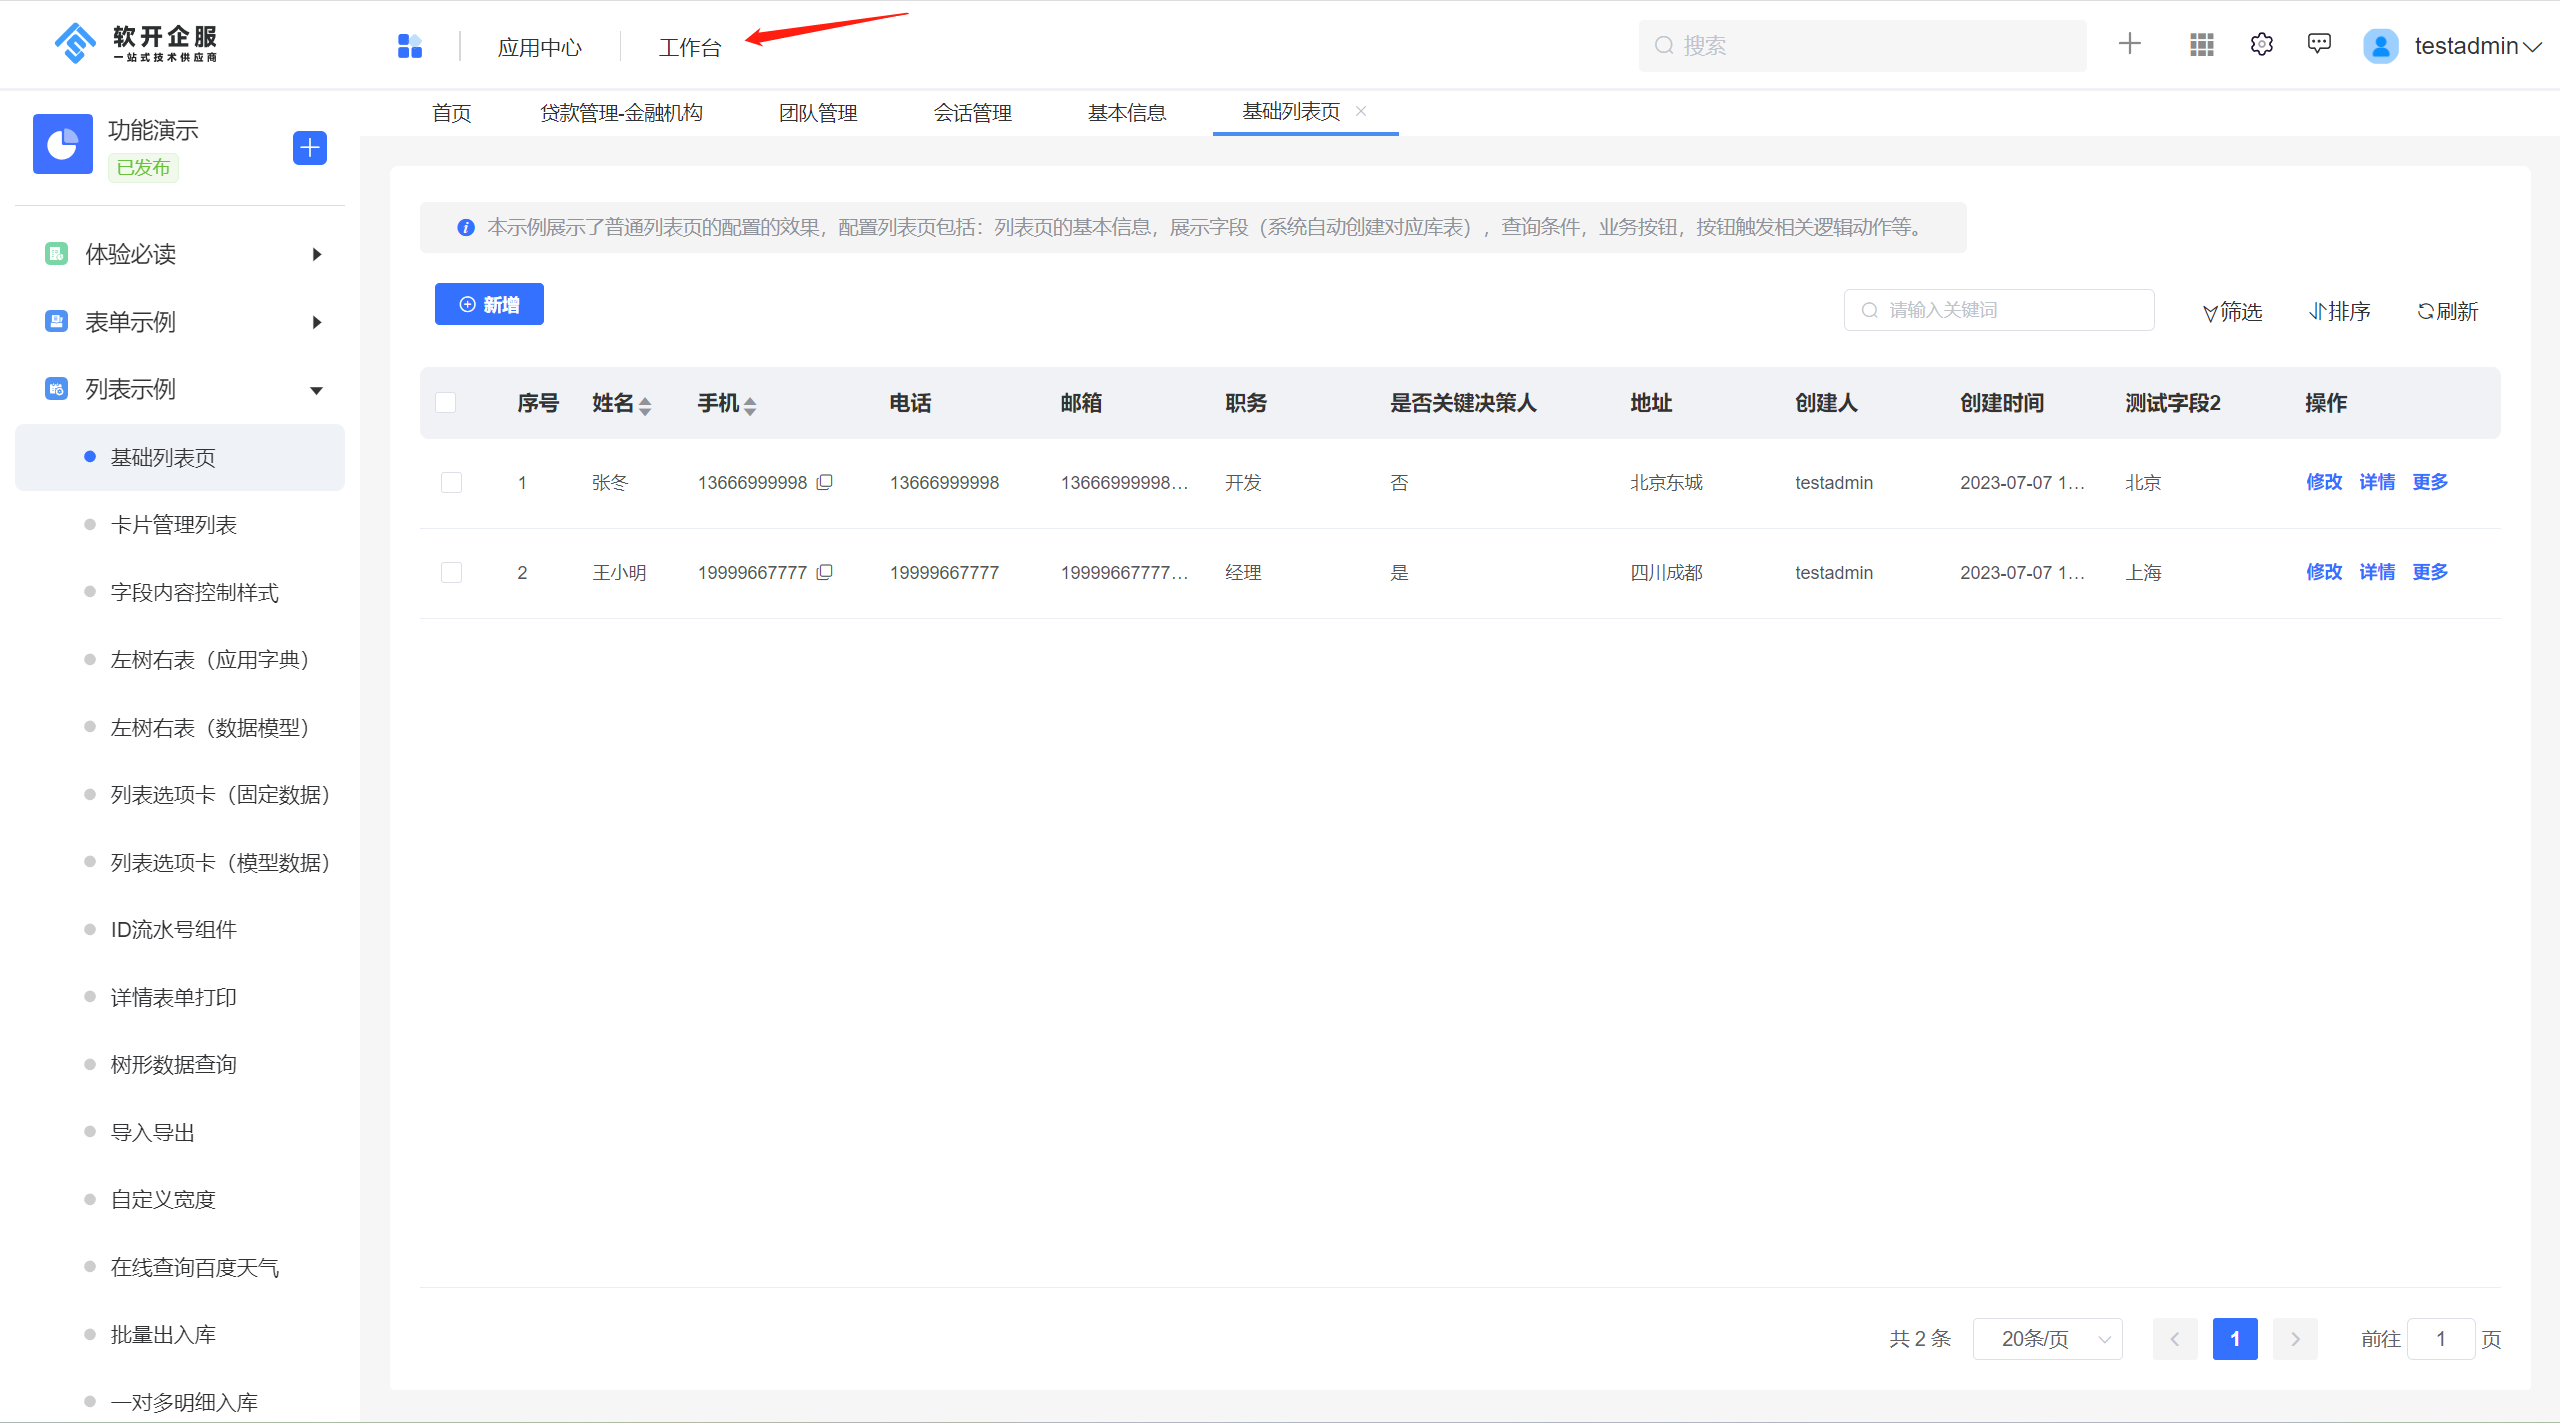This screenshot has width=2560, height=1423.
Task: Switch to the 团队管理 tab
Action: 817,112
